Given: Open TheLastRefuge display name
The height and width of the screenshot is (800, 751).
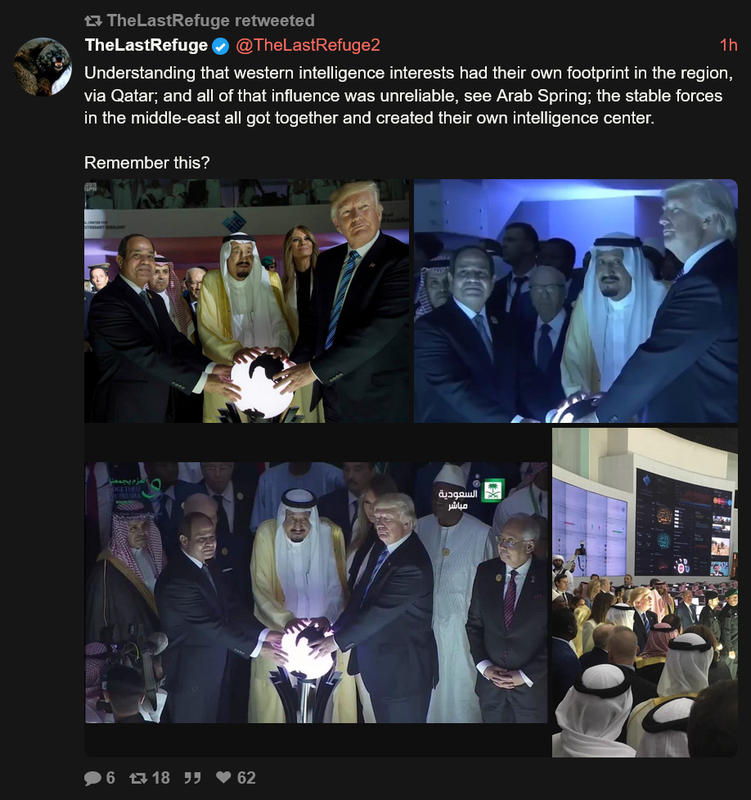Looking at the screenshot, I should click(x=146, y=45).
